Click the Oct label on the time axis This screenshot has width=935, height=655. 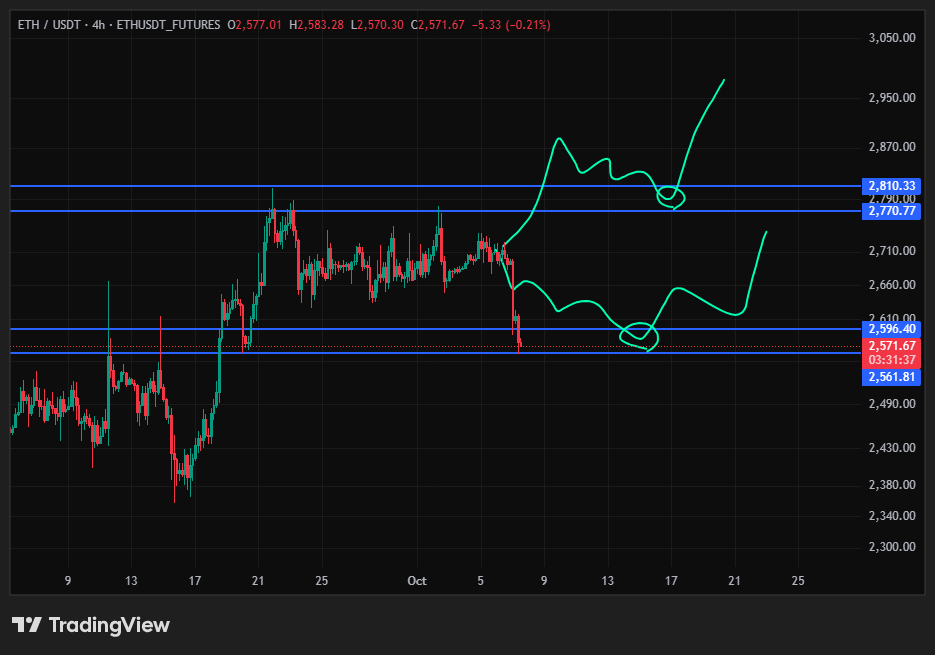[x=417, y=580]
